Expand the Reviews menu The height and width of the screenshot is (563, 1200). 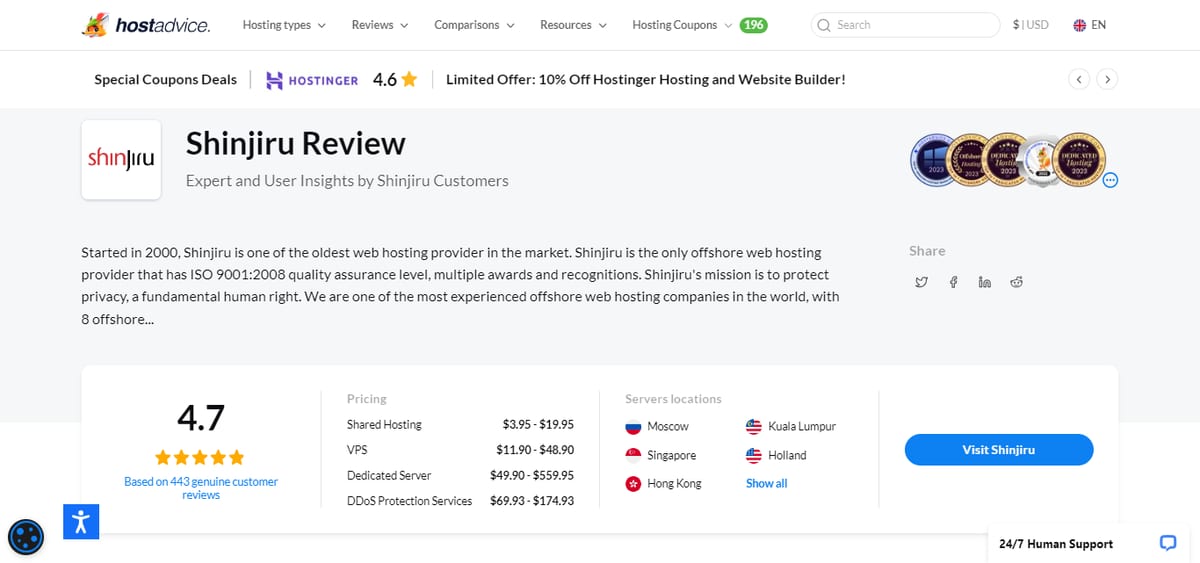point(380,25)
